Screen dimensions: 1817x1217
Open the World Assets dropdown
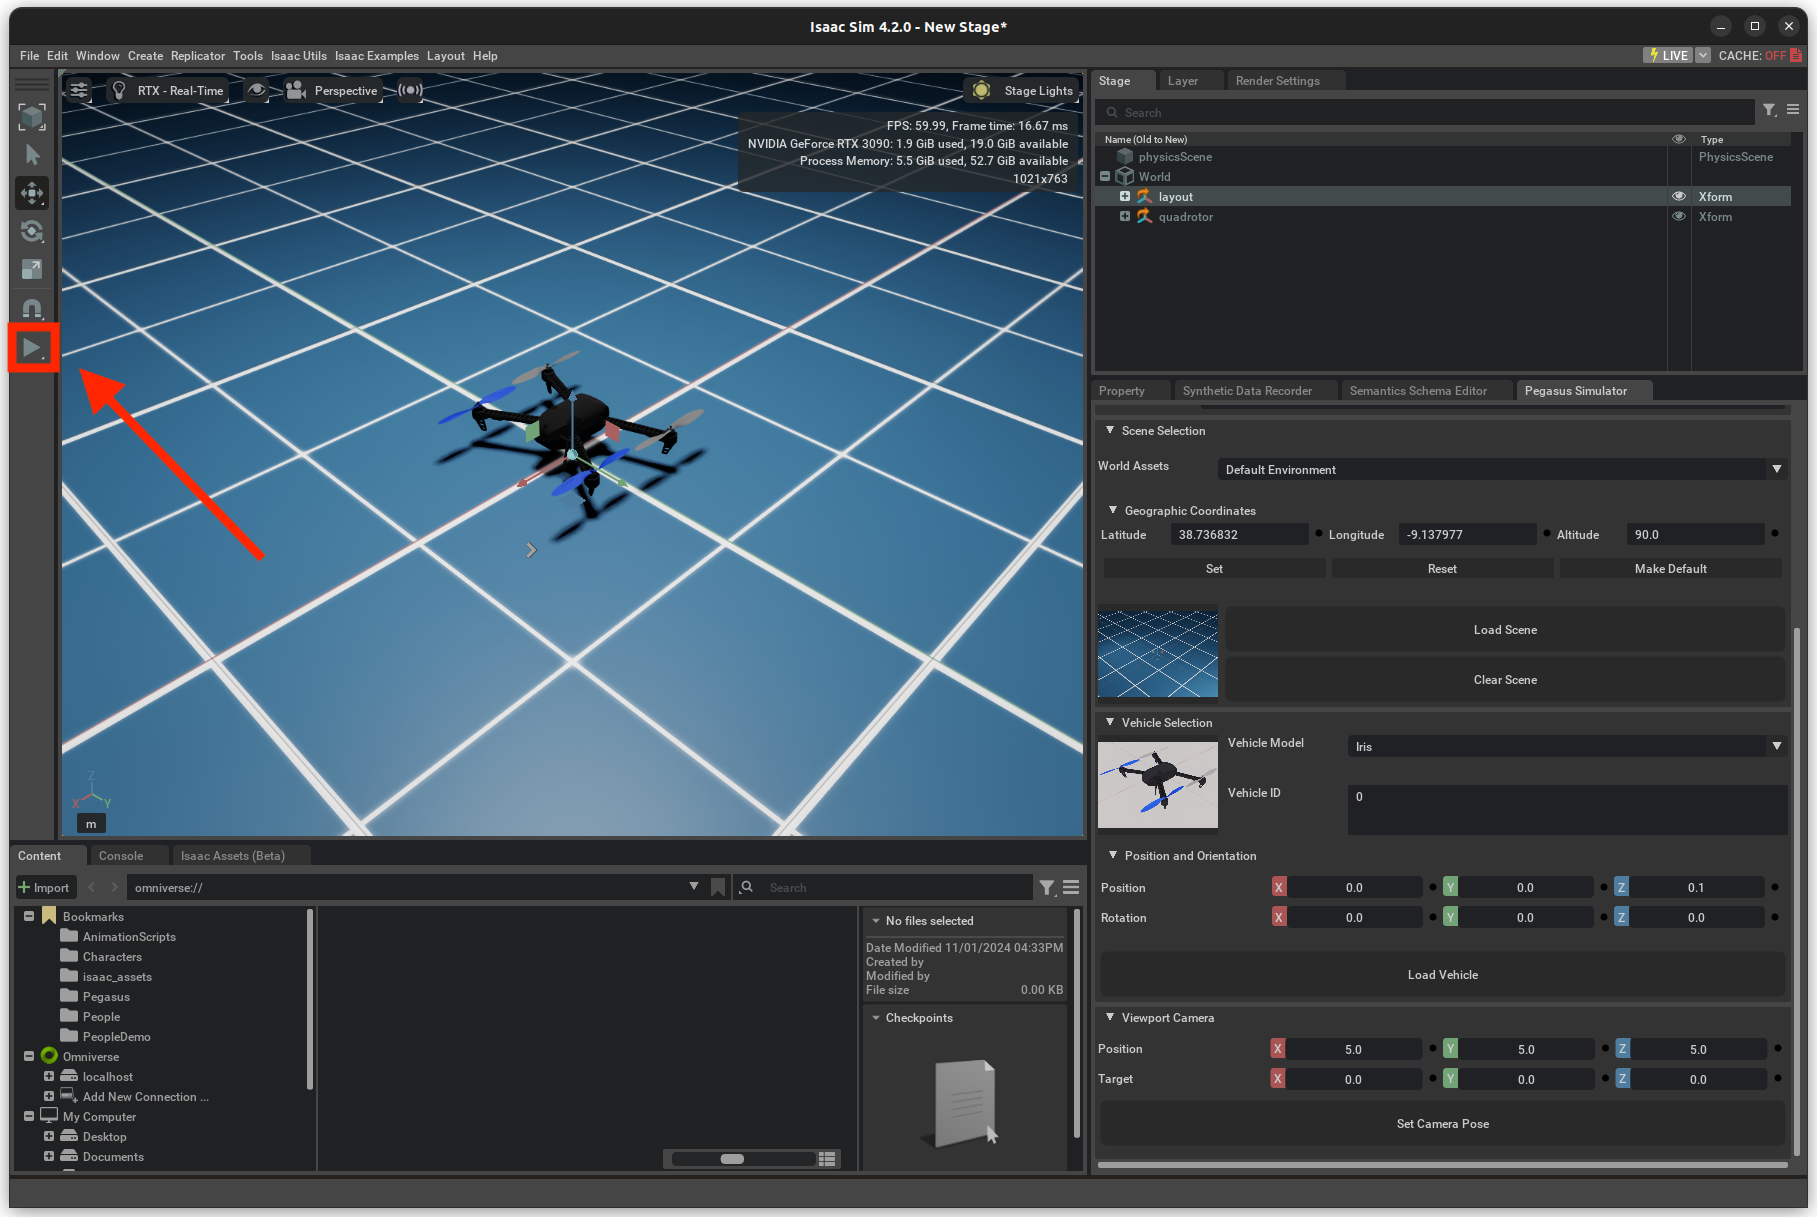tap(1502, 469)
